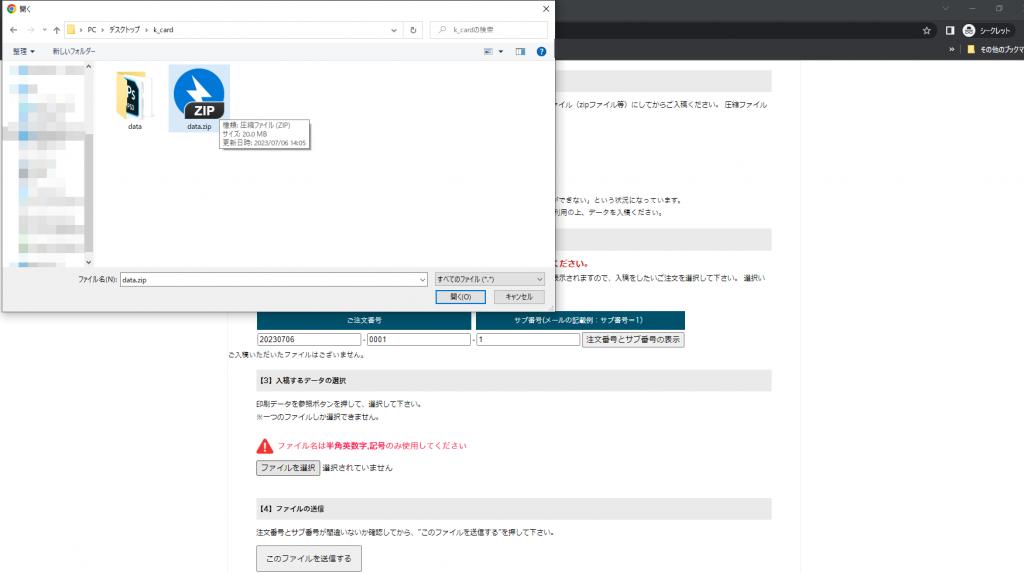Open the 整理 menu
This screenshot has height=573, width=1024.
pyautogui.click(x=23, y=50)
